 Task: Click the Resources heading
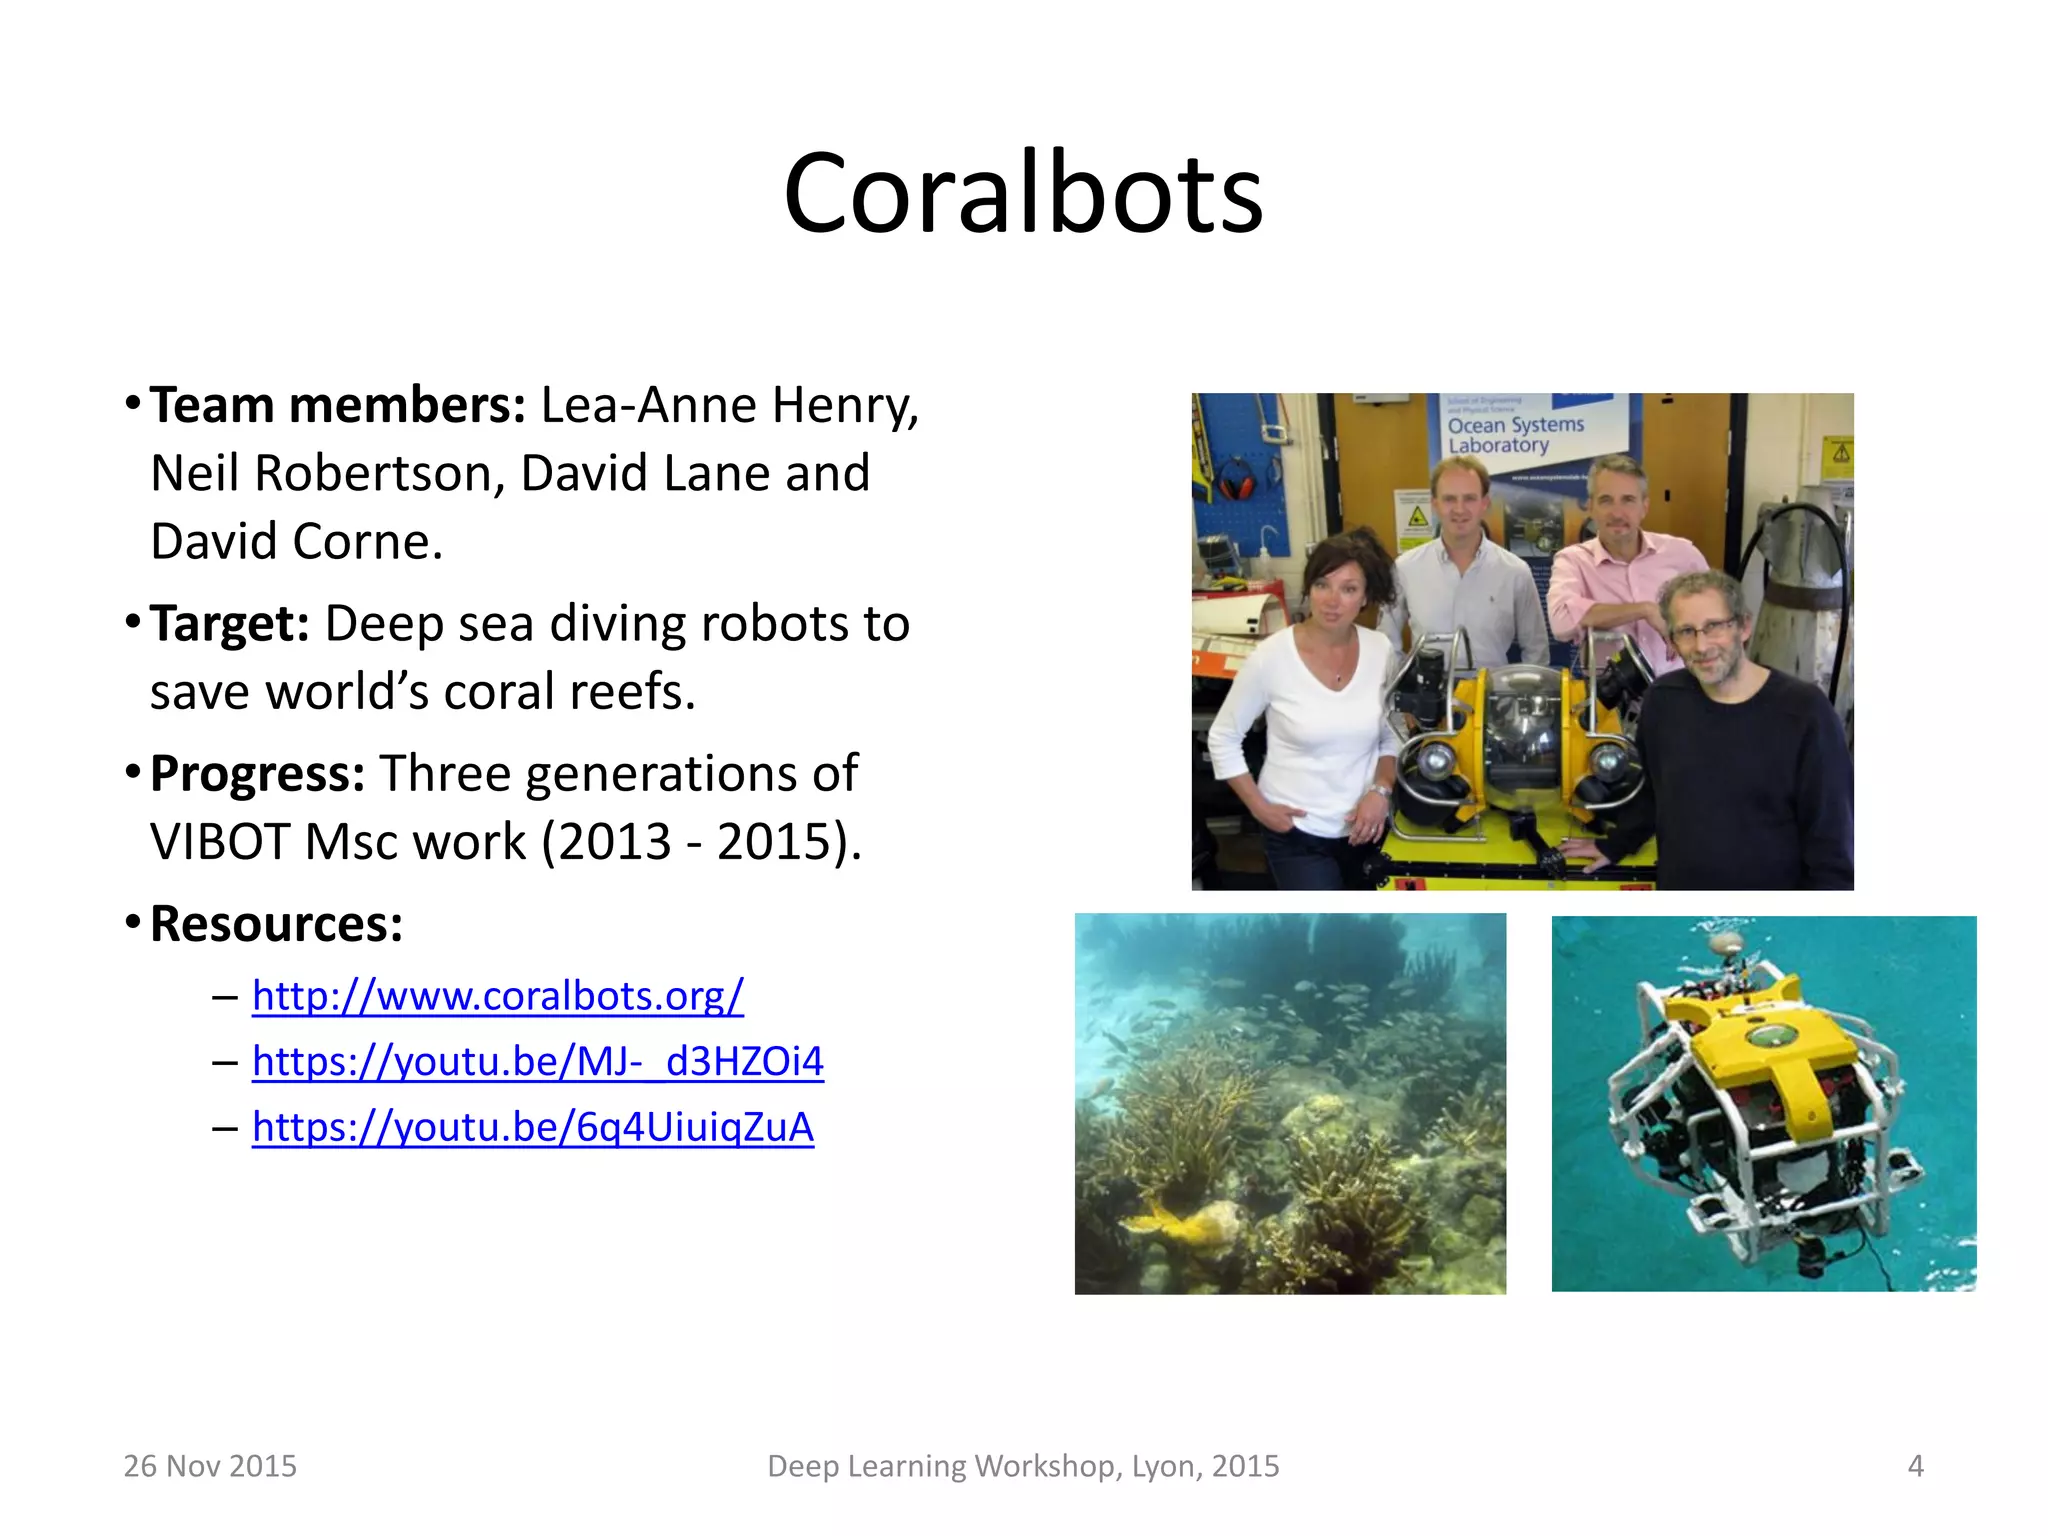pyautogui.click(x=276, y=924)
